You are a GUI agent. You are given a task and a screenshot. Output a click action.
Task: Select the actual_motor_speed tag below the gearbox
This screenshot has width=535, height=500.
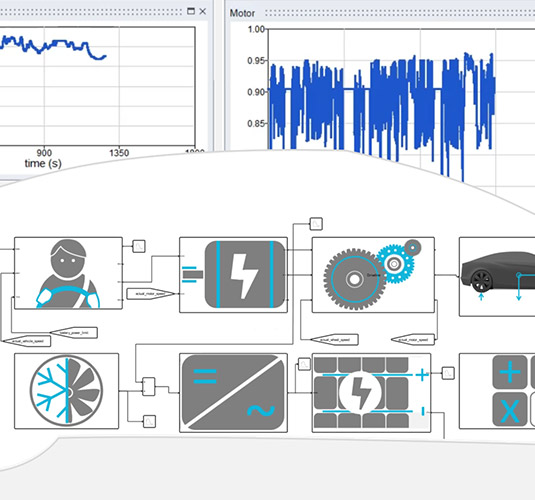(x=413, y=340)
